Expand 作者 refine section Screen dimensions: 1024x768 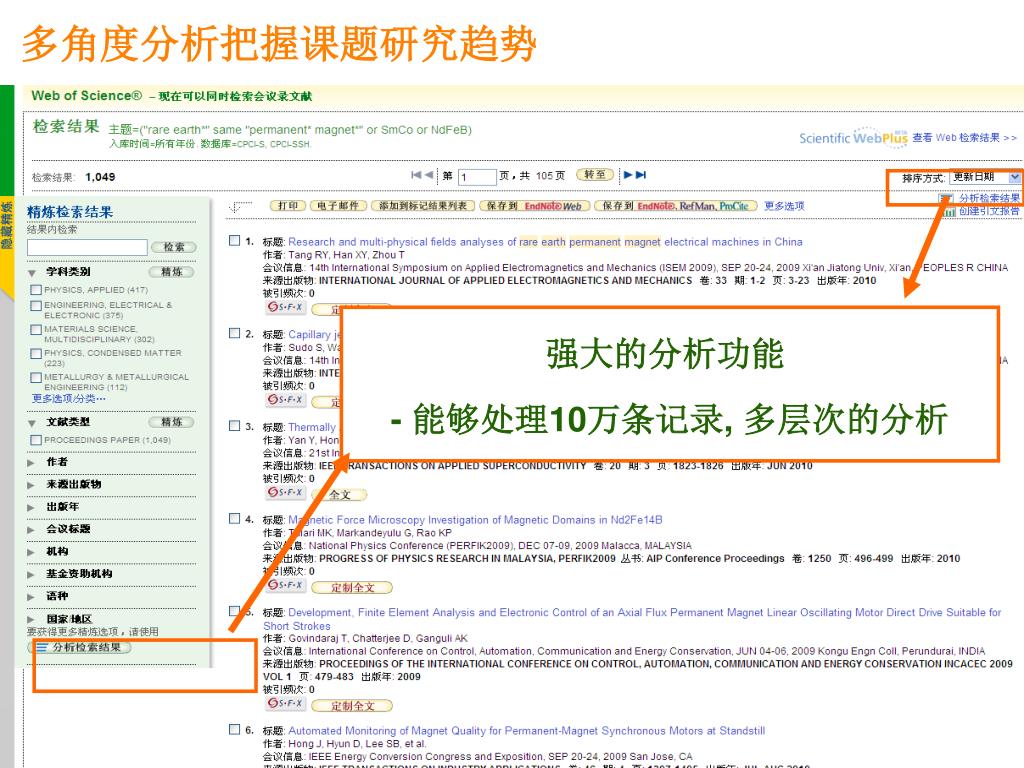31,462
